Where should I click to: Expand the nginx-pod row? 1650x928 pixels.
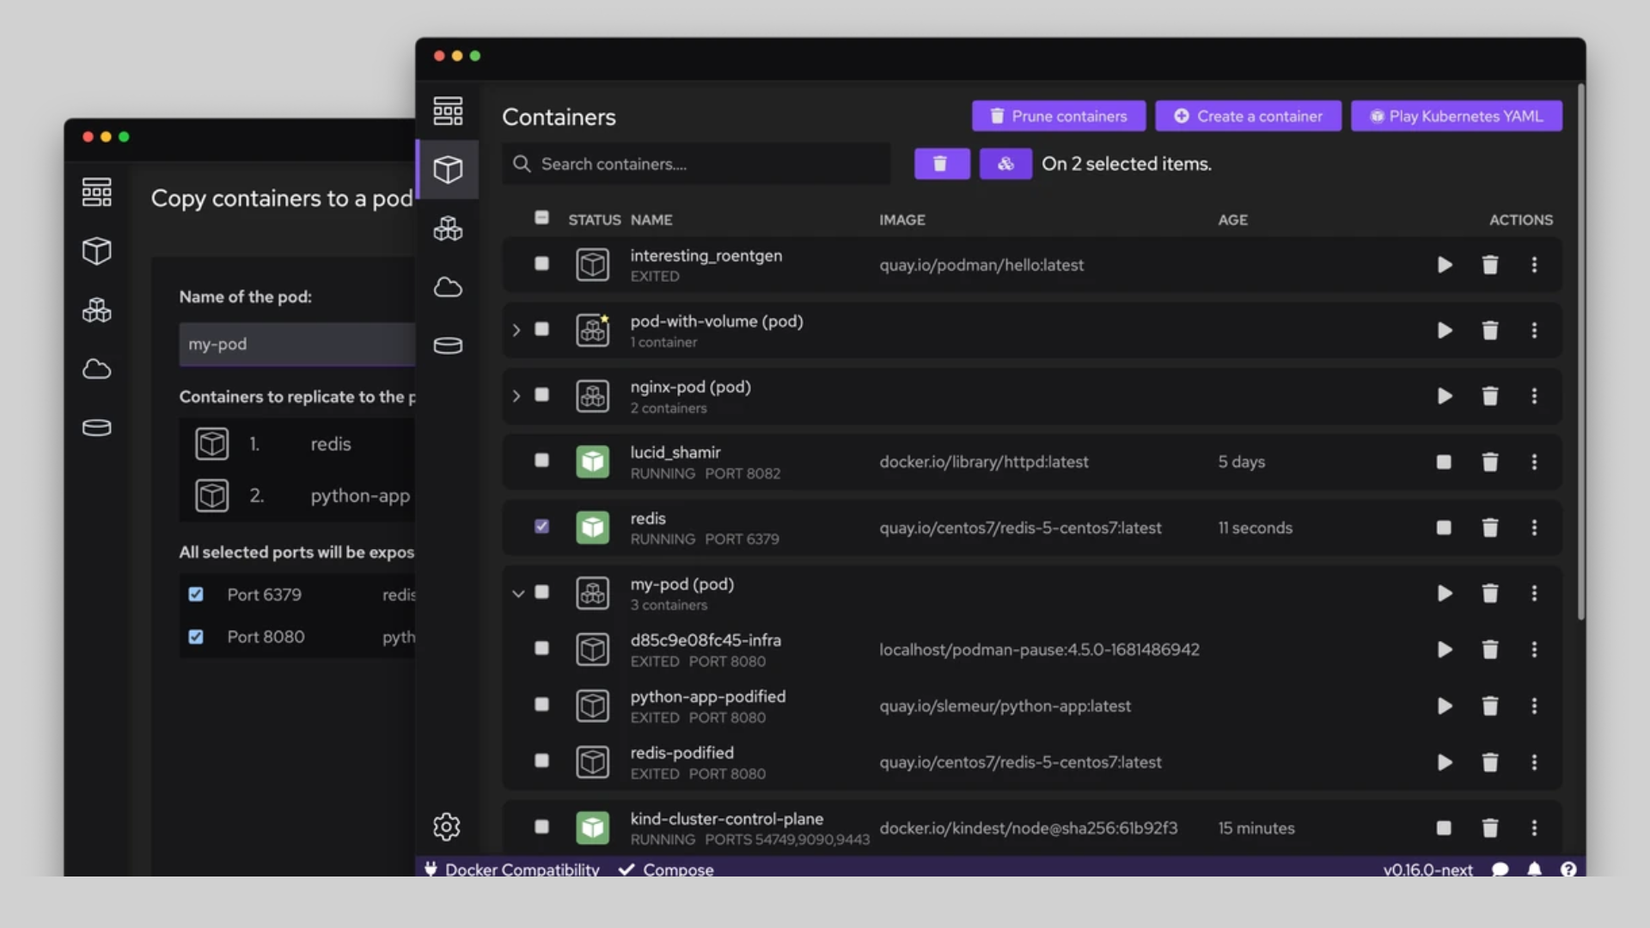(517, 396)
